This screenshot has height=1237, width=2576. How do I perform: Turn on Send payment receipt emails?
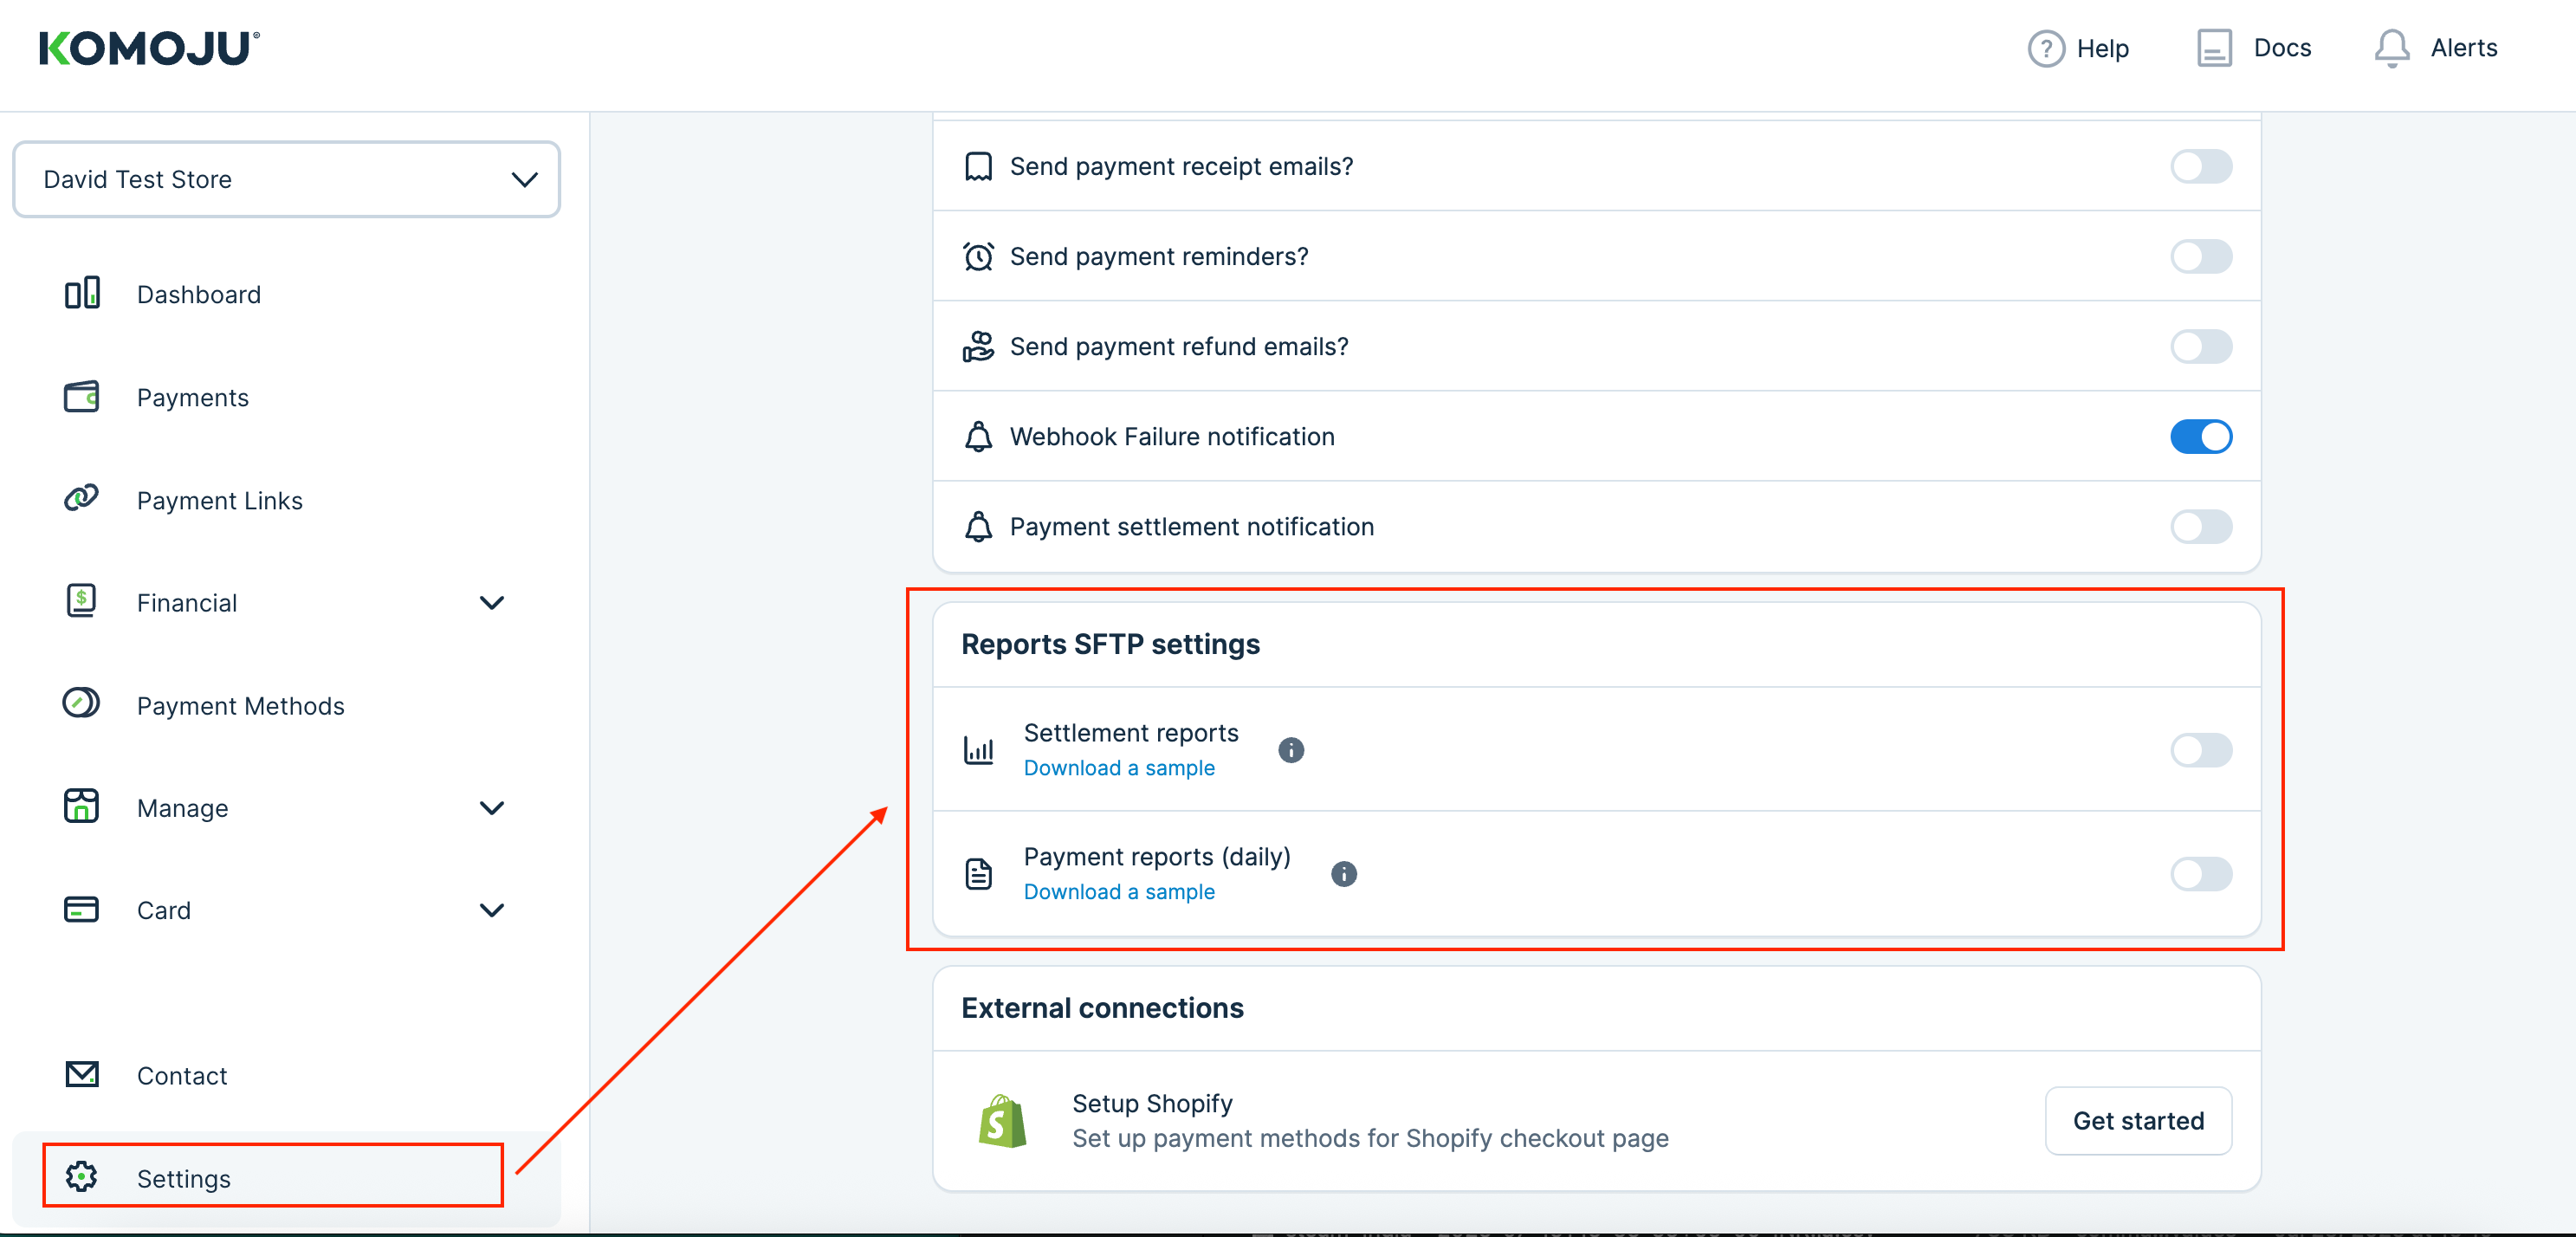click(x=2200, y=166)
